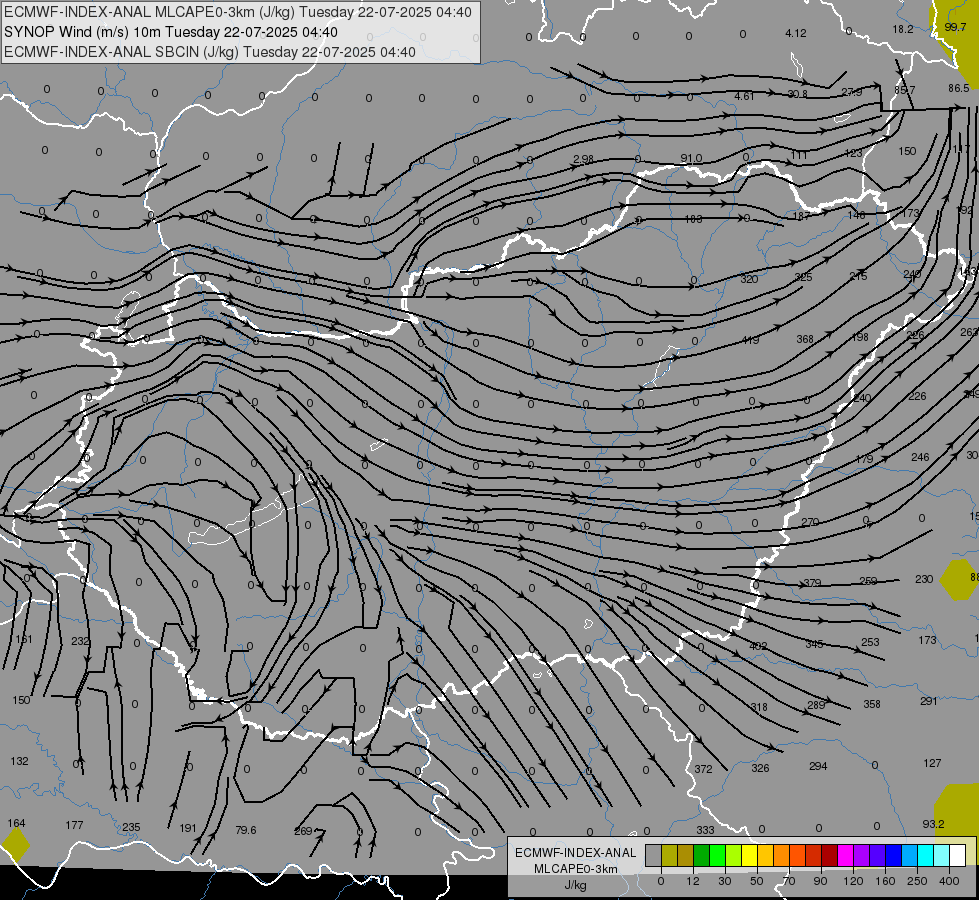Click the map value '91.0'

pos(691,159)
